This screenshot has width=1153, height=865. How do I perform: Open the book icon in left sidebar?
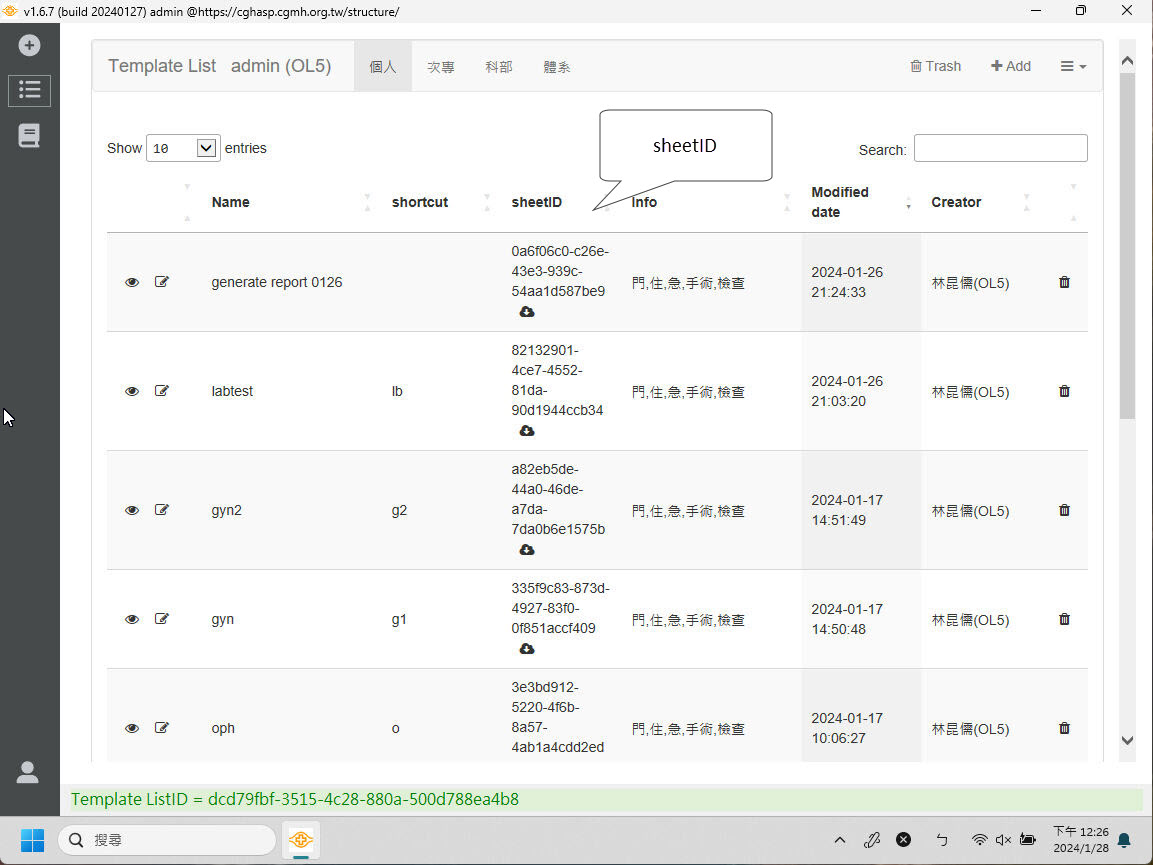point(30,136)
